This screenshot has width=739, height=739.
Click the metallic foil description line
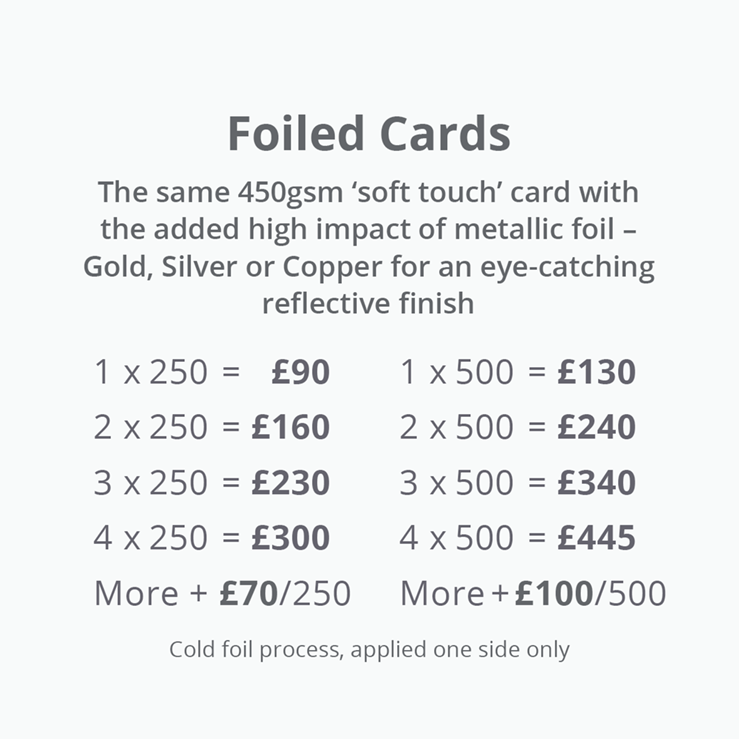pyautogui.click(x=369, y=230)
